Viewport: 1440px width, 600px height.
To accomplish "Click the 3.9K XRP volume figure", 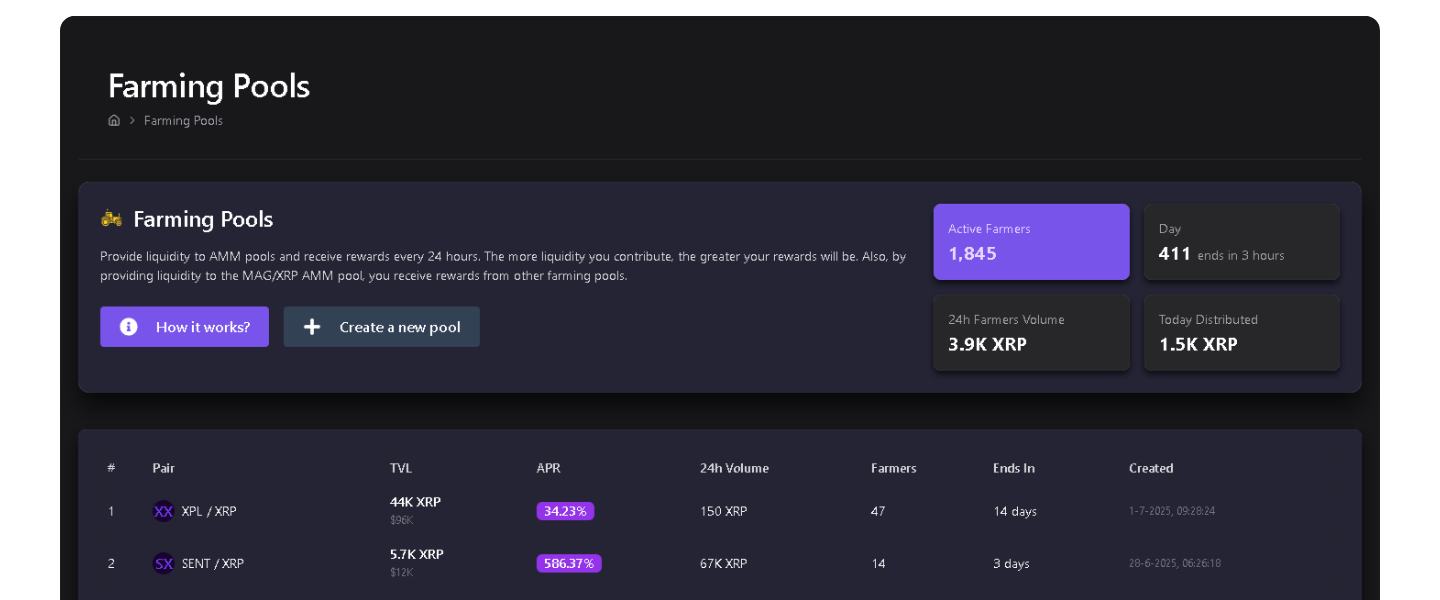I will (987, 344).
